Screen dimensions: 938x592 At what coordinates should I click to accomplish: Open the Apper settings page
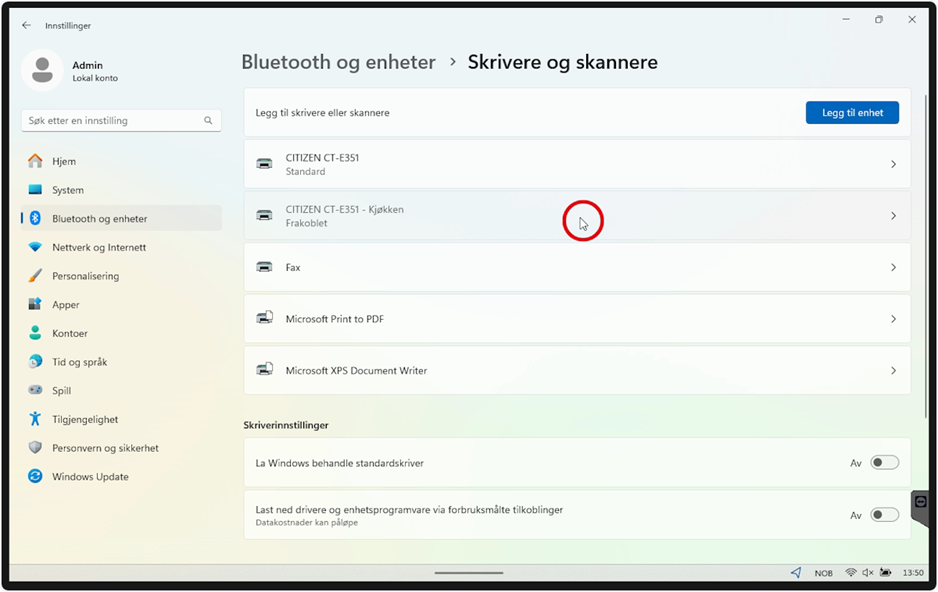tap(121, 304)
